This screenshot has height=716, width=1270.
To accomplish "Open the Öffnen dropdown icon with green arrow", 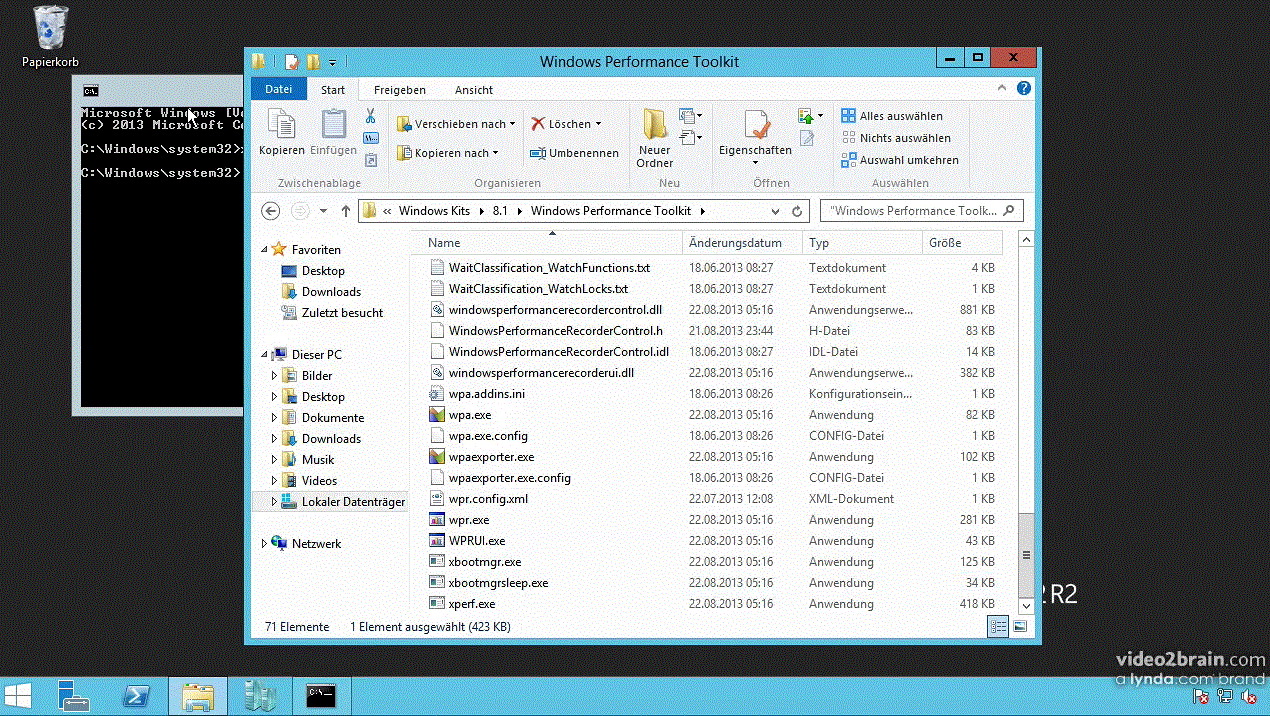I will [811, 116].
